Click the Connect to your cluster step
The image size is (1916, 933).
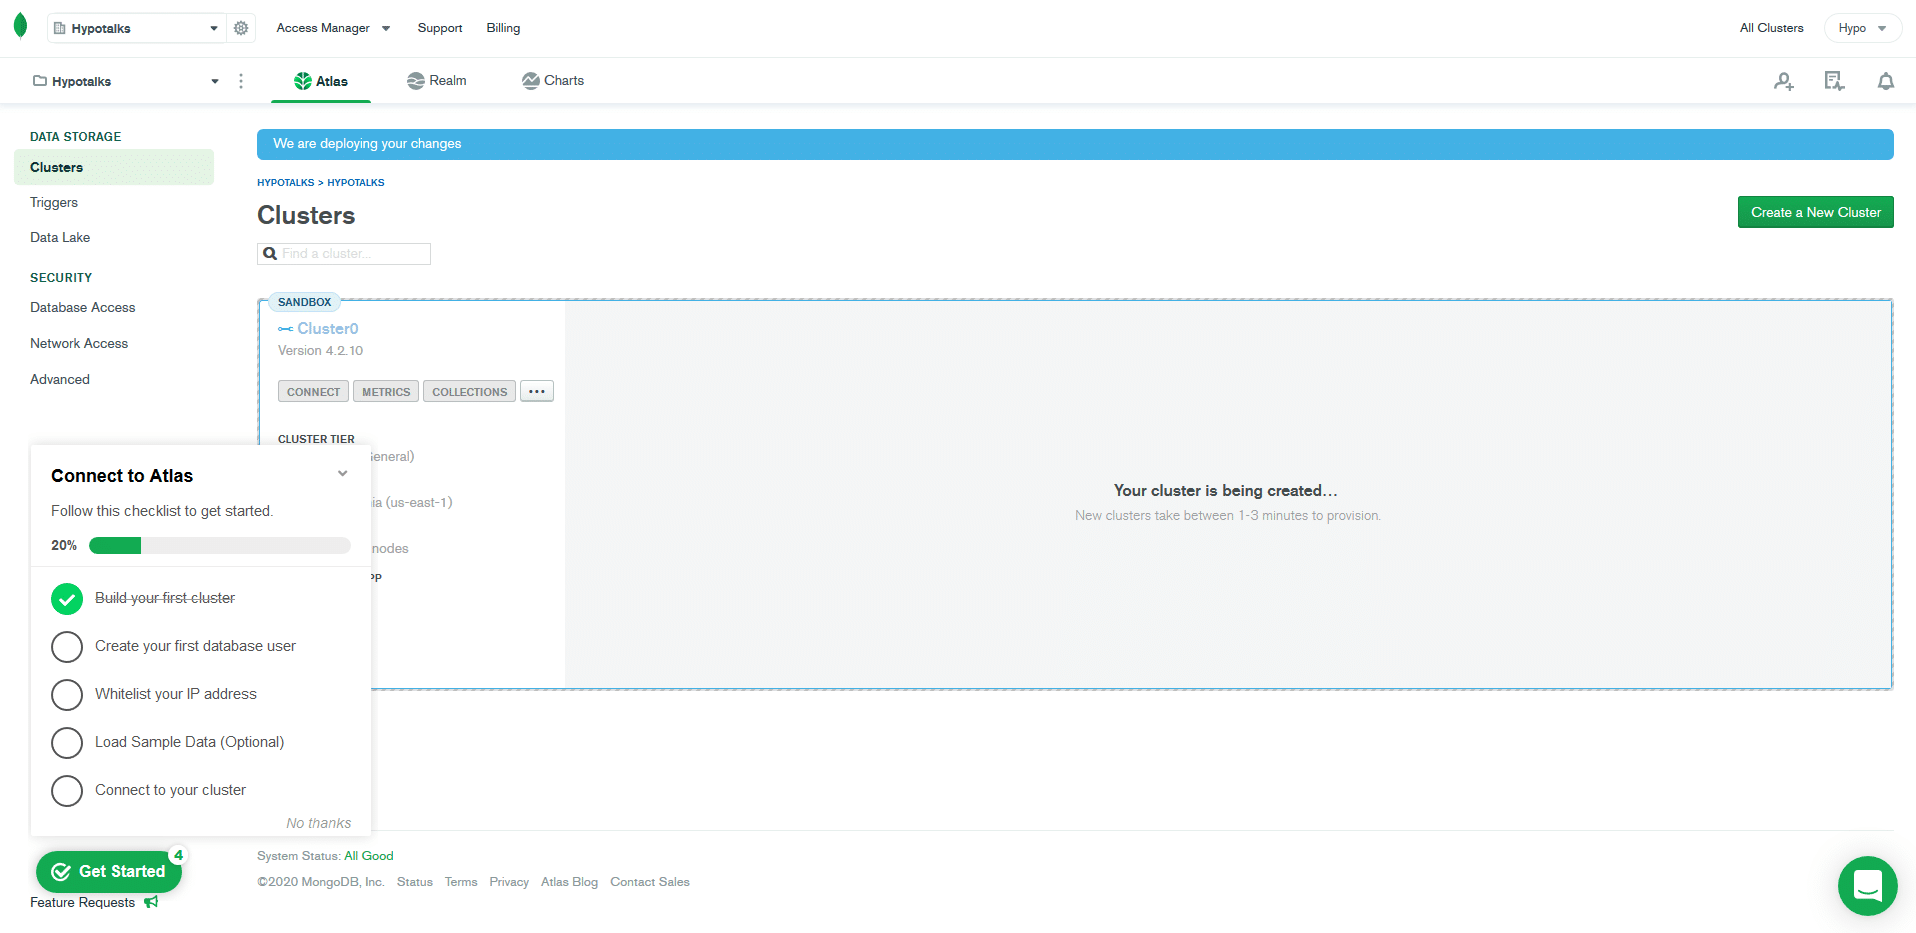(x=170, y=791)
